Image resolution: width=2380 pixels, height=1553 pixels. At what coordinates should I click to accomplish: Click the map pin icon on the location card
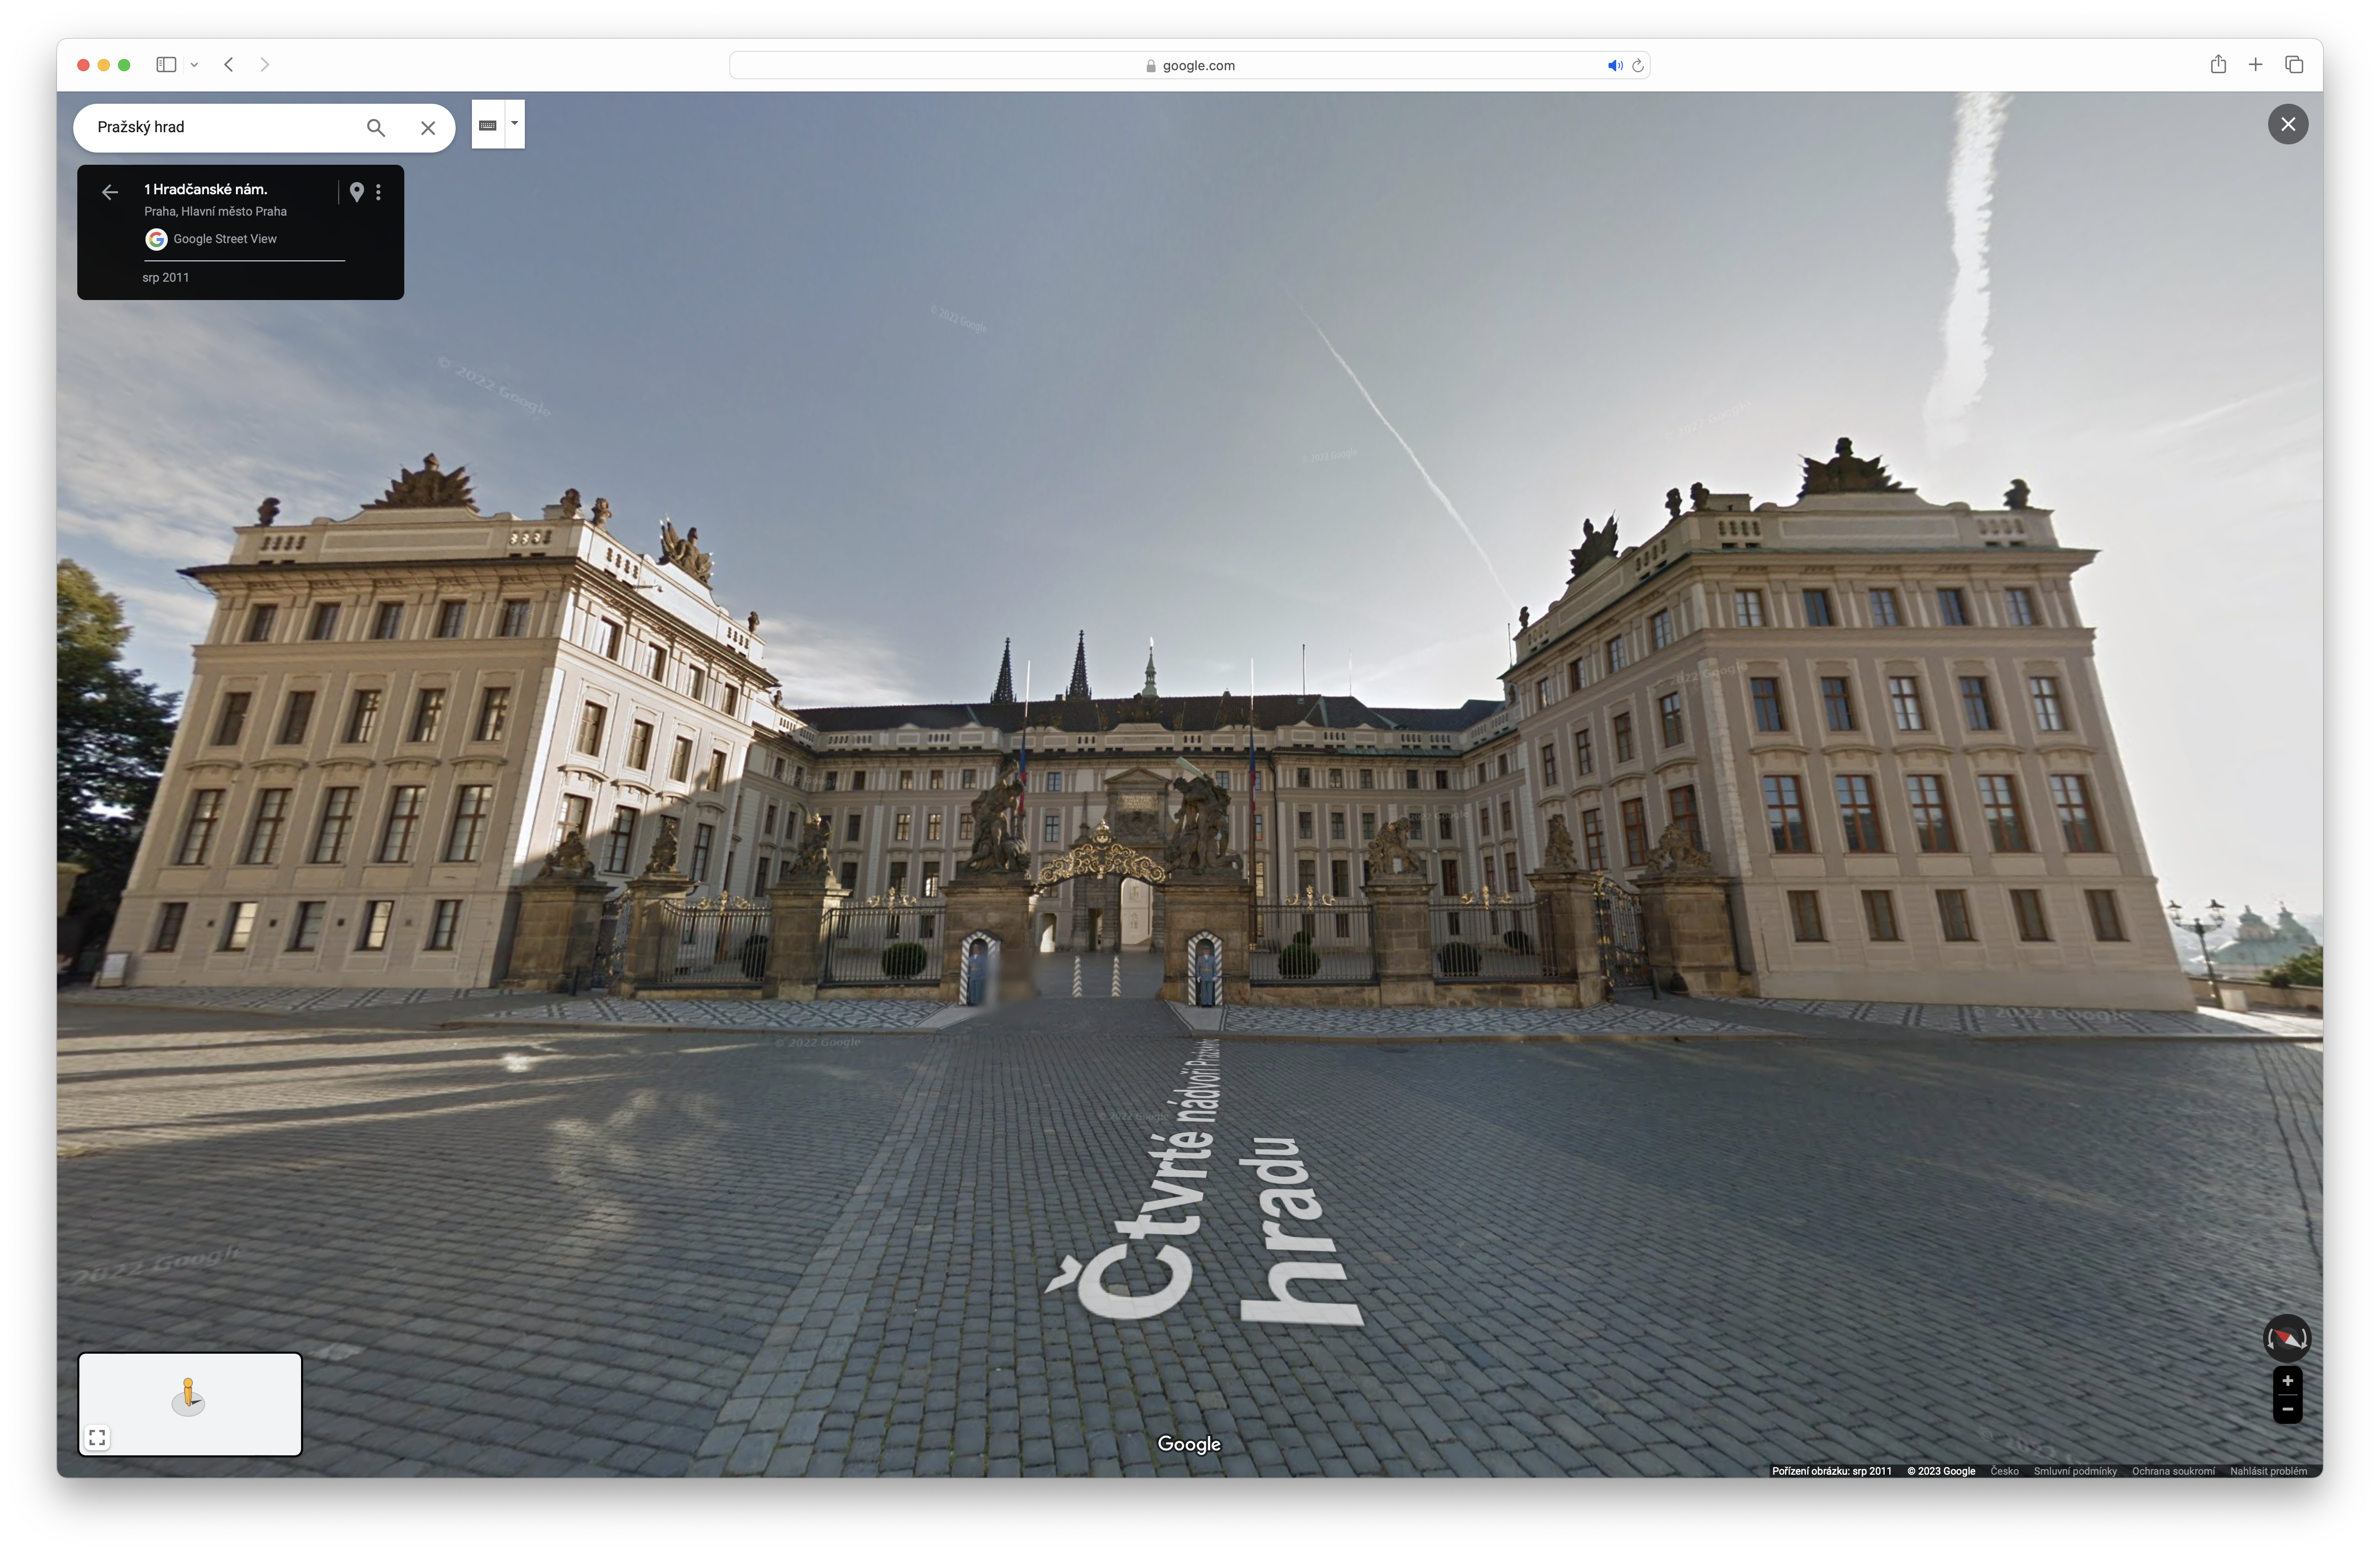tap(357, 192)
